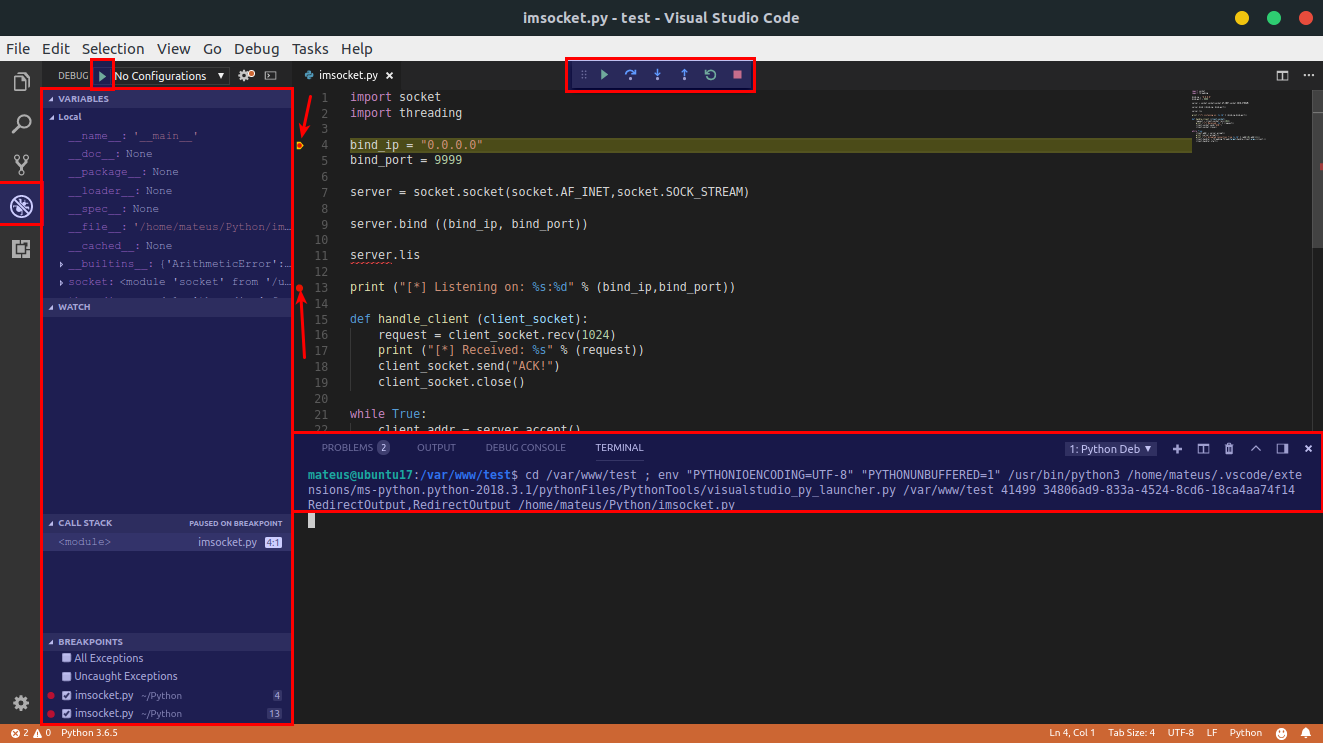Split the terminal panel
The image size is (1323, 743).
pyautogui.click(x=1203, y=449)
